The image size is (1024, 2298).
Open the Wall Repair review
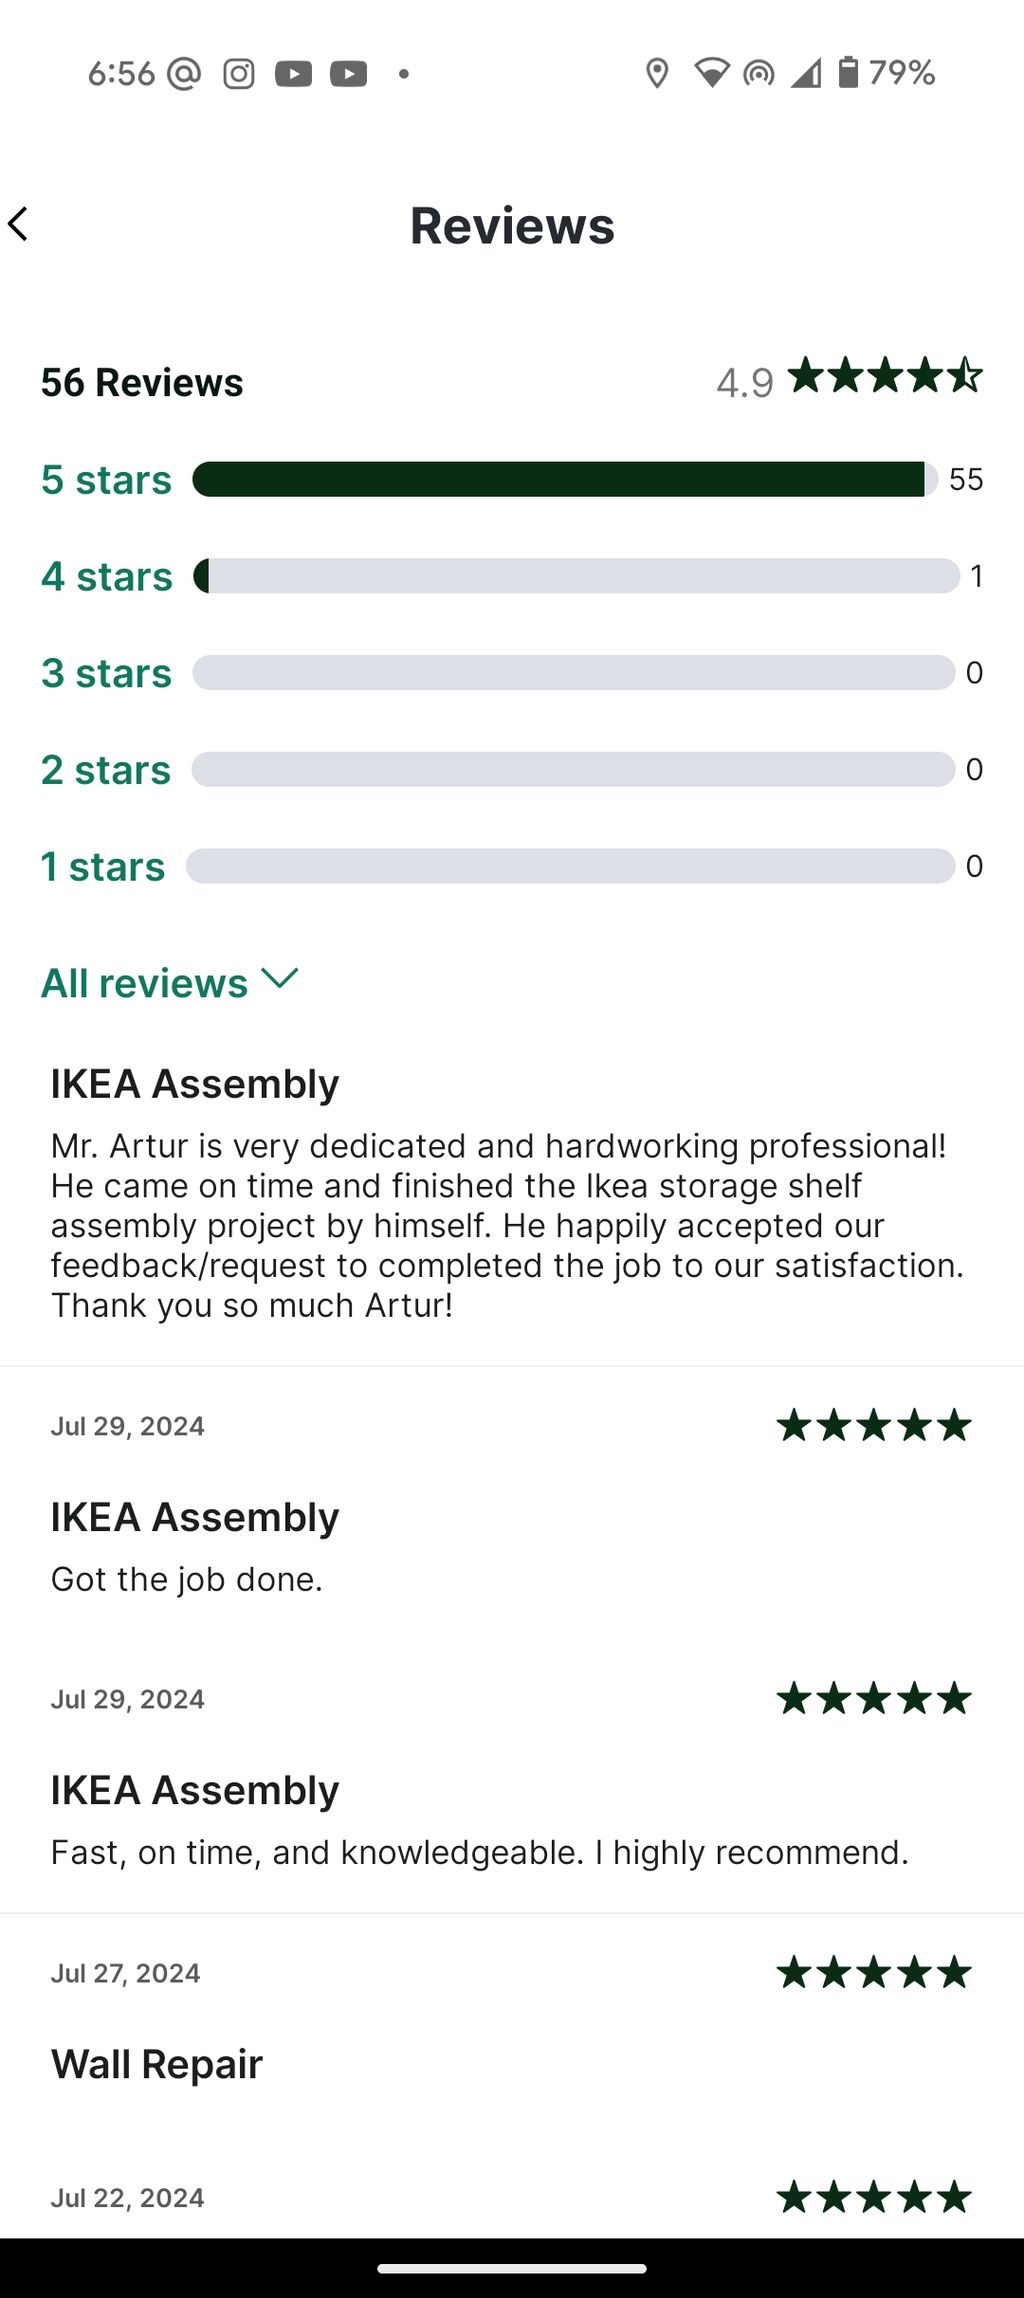[157, 2063]
